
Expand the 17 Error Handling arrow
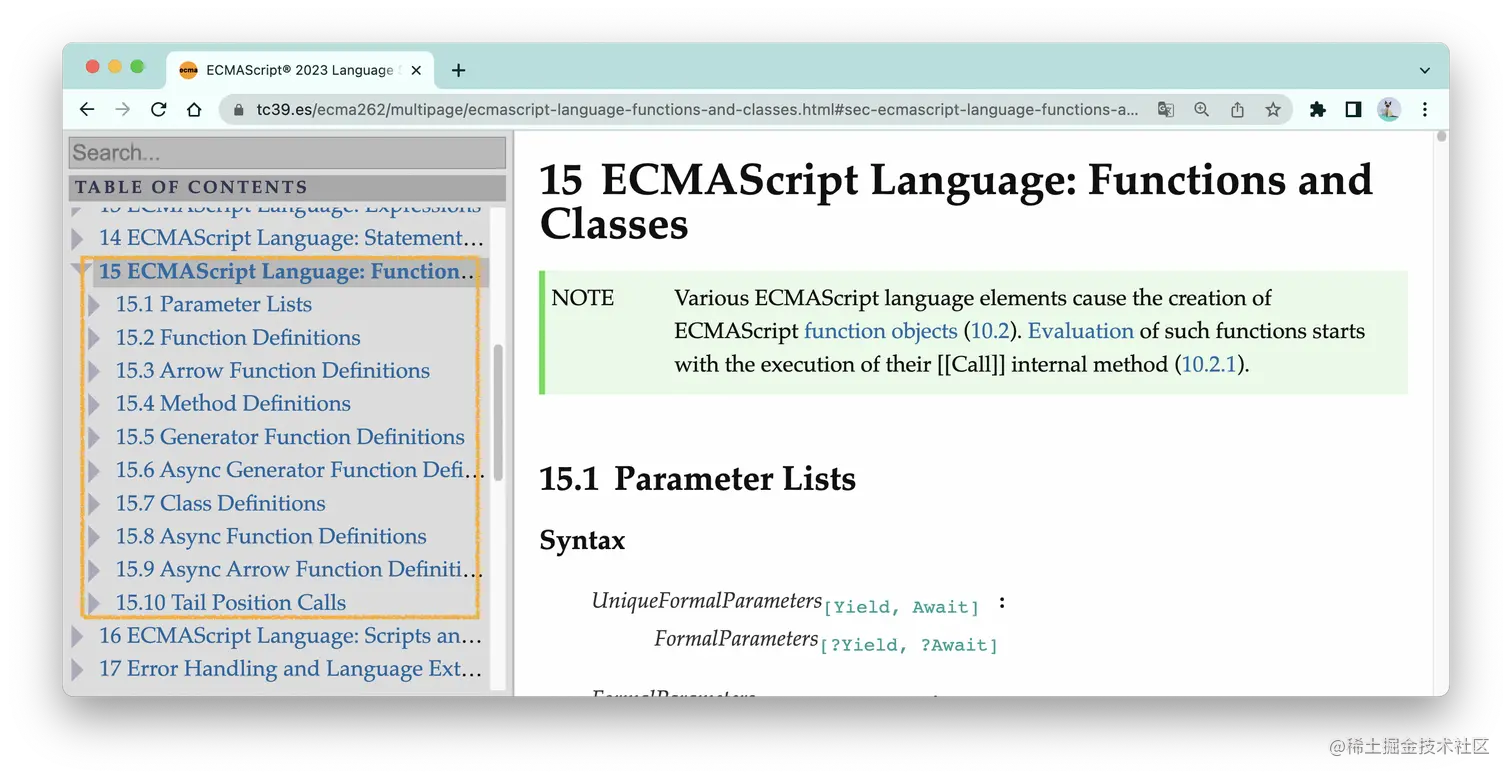(78, 669)
